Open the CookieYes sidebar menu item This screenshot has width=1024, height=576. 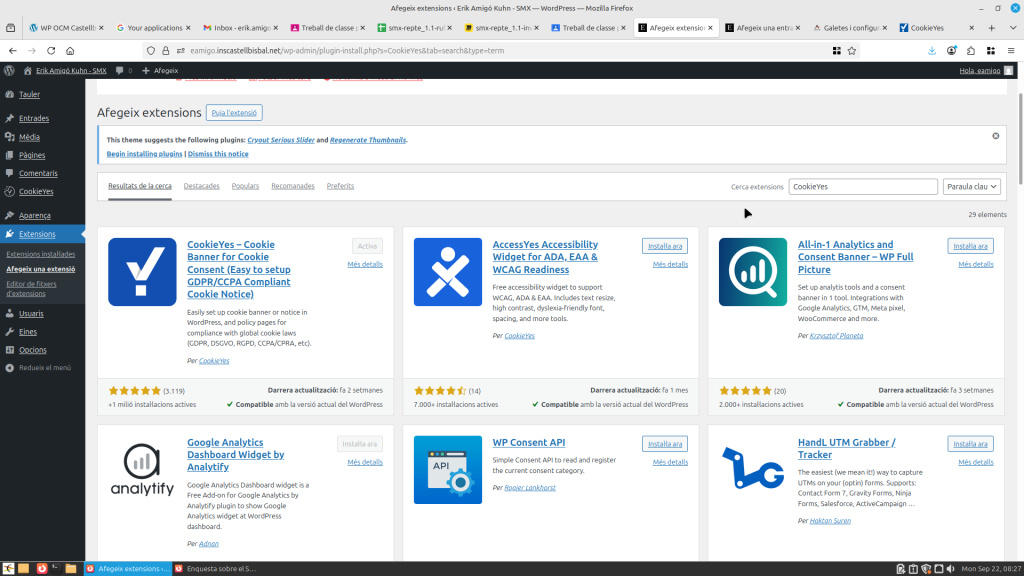pyautogui.click(x=36, y=191)
